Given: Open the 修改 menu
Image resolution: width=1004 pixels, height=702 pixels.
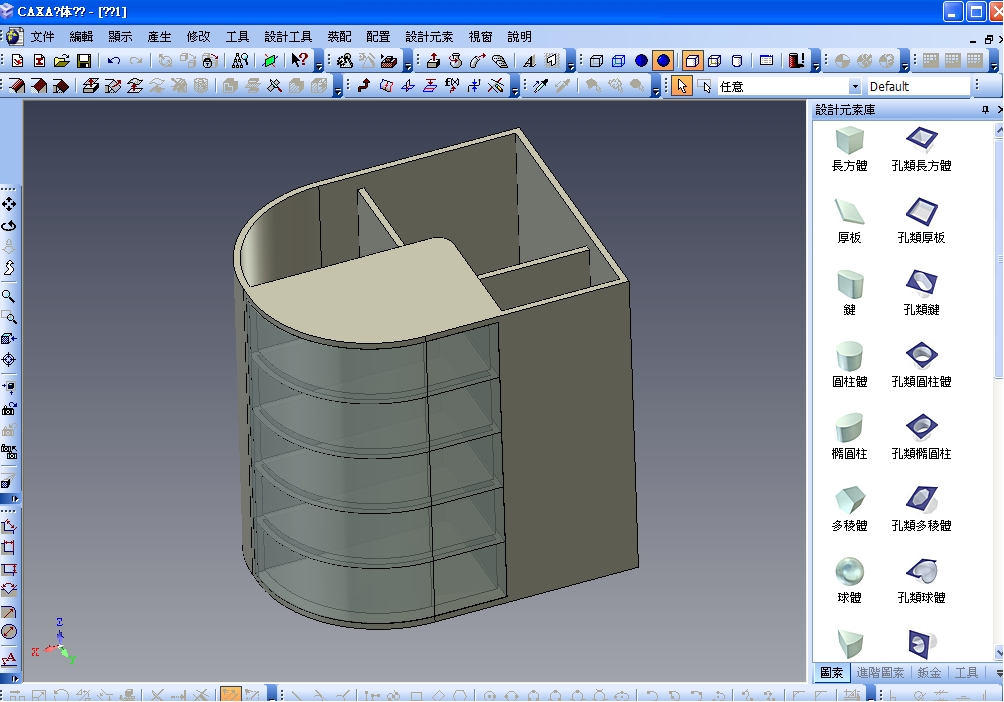Looking at the screenshot, I should [x=198, y=37].
